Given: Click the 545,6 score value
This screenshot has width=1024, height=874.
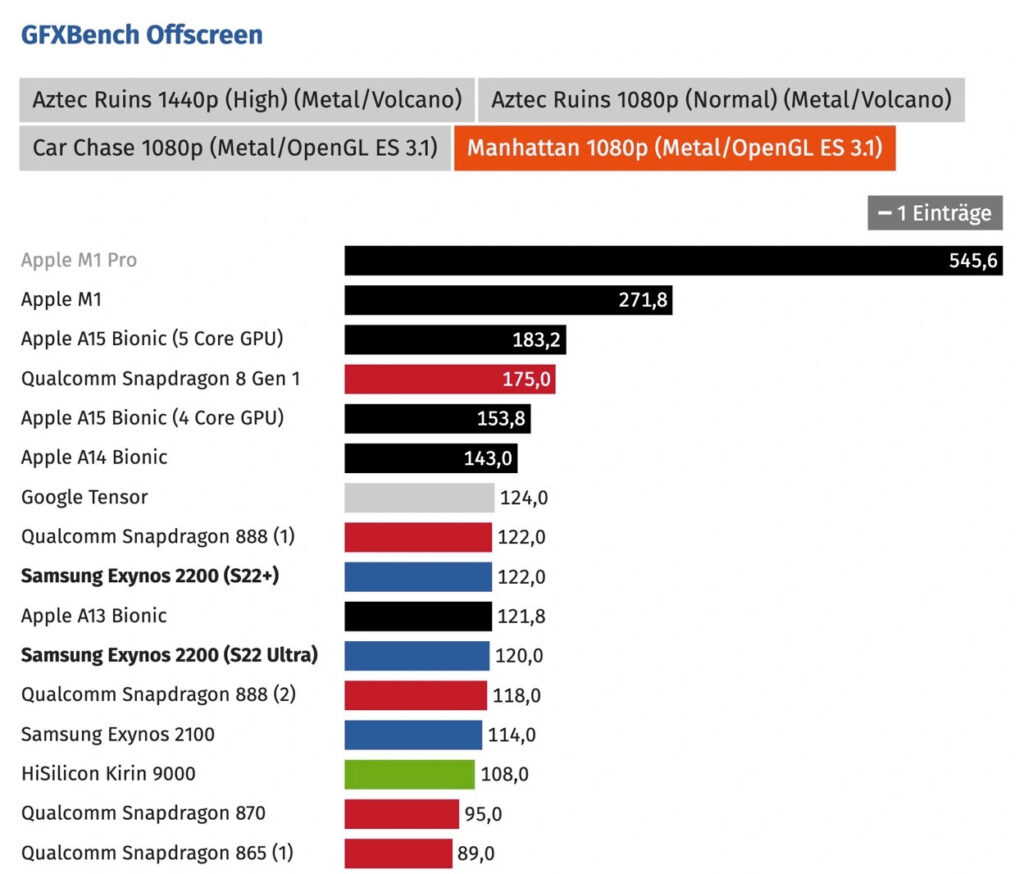Looking at the screenshot, I should pyautogui.click(x=973, y=261).
